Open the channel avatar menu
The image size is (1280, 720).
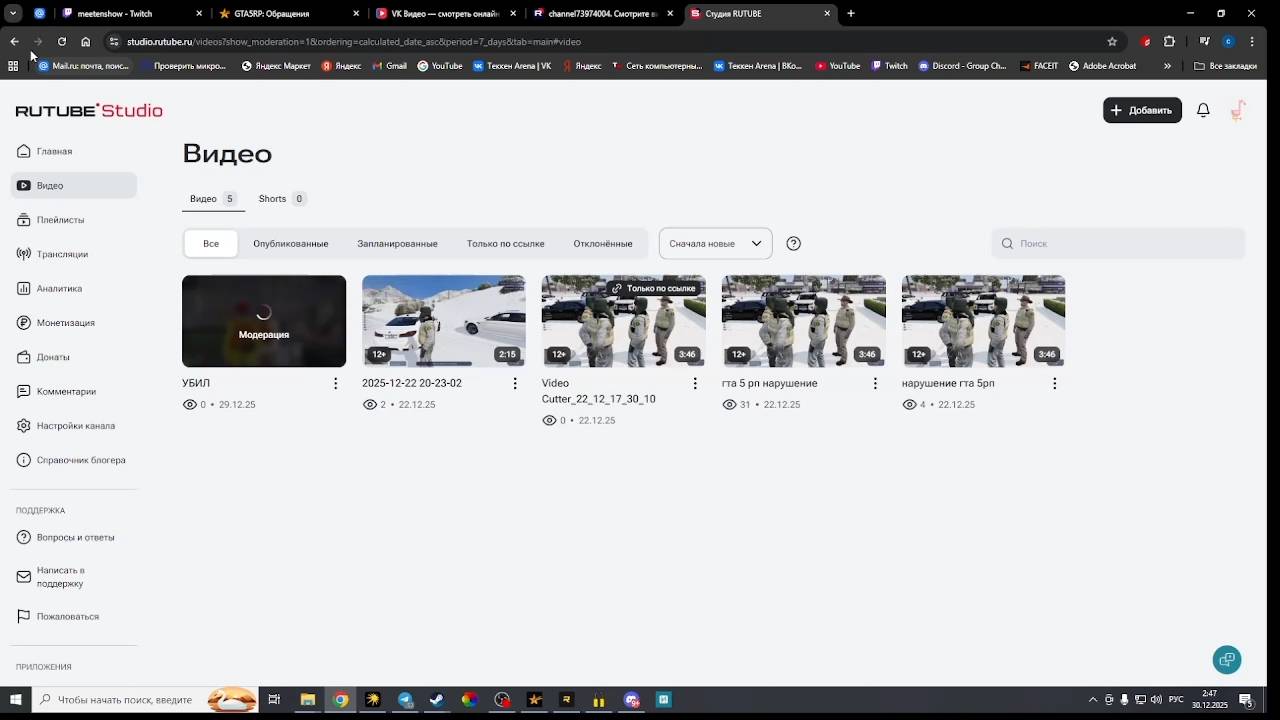(1238, 110)
